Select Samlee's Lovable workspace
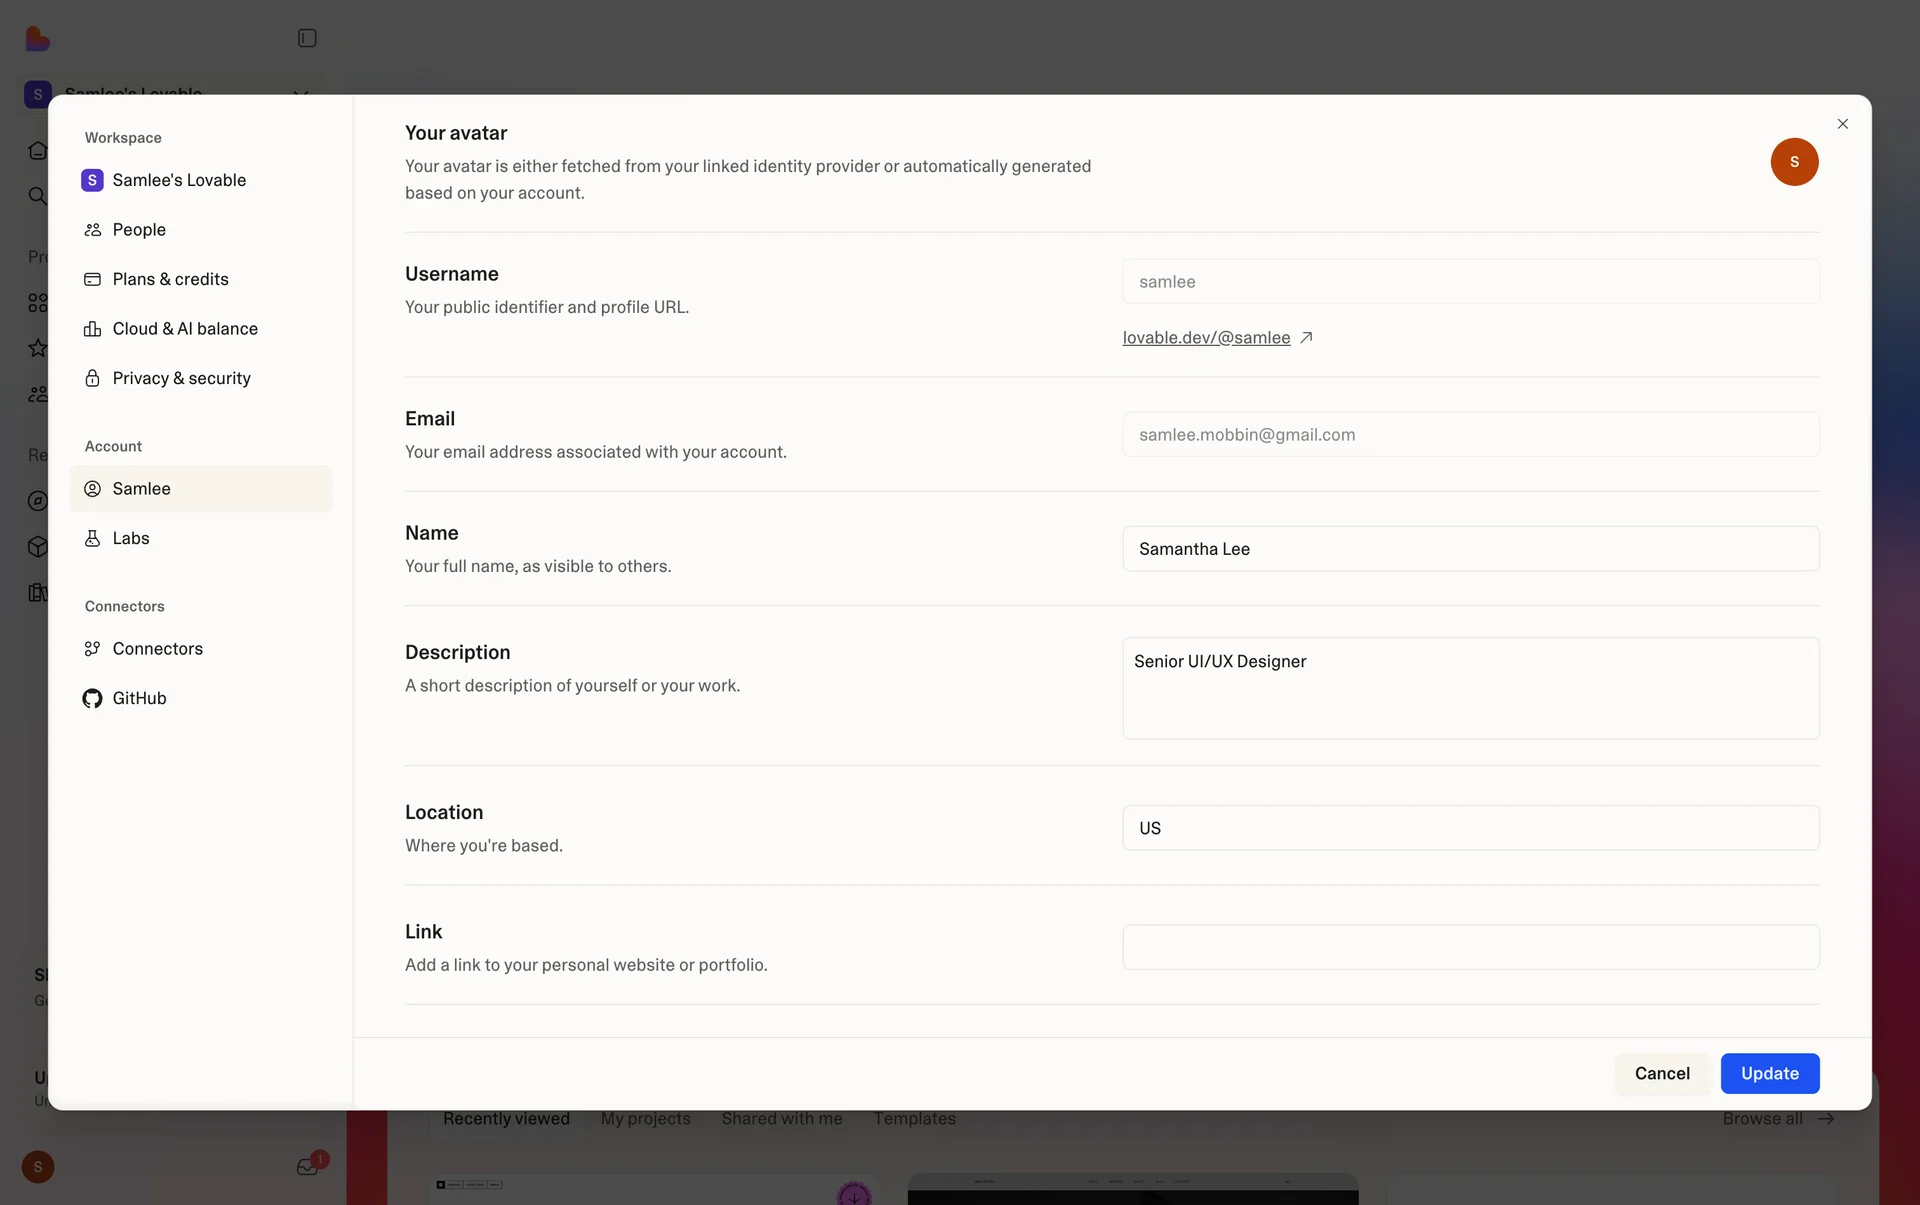Viewport: 1920px width, 1205px height. [x=178, y=180]
